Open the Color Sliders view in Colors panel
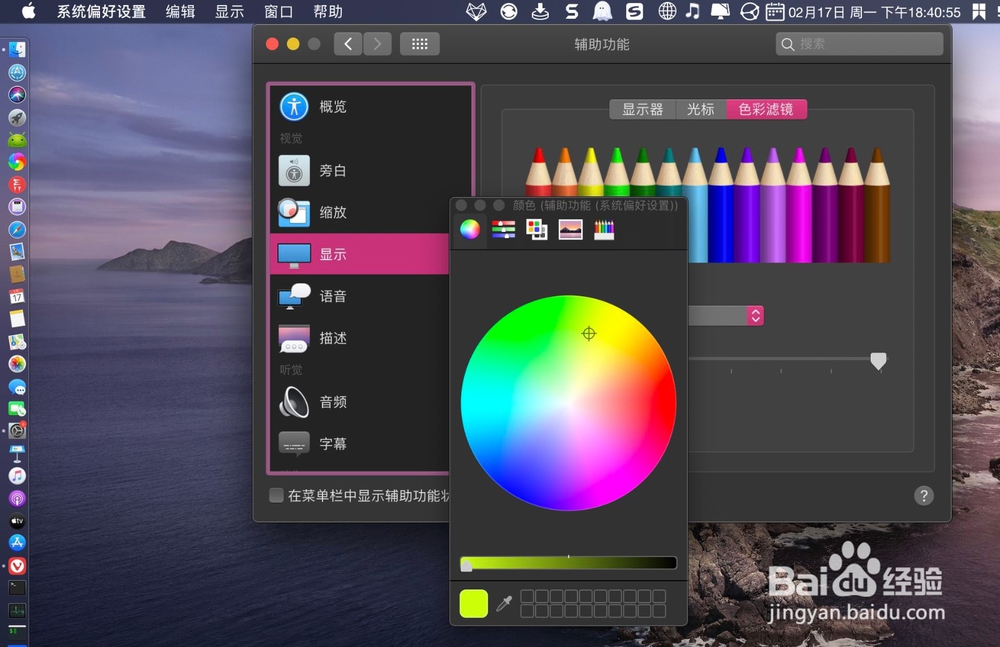Viewport: 1000px width, 647px height. [502, 229]
